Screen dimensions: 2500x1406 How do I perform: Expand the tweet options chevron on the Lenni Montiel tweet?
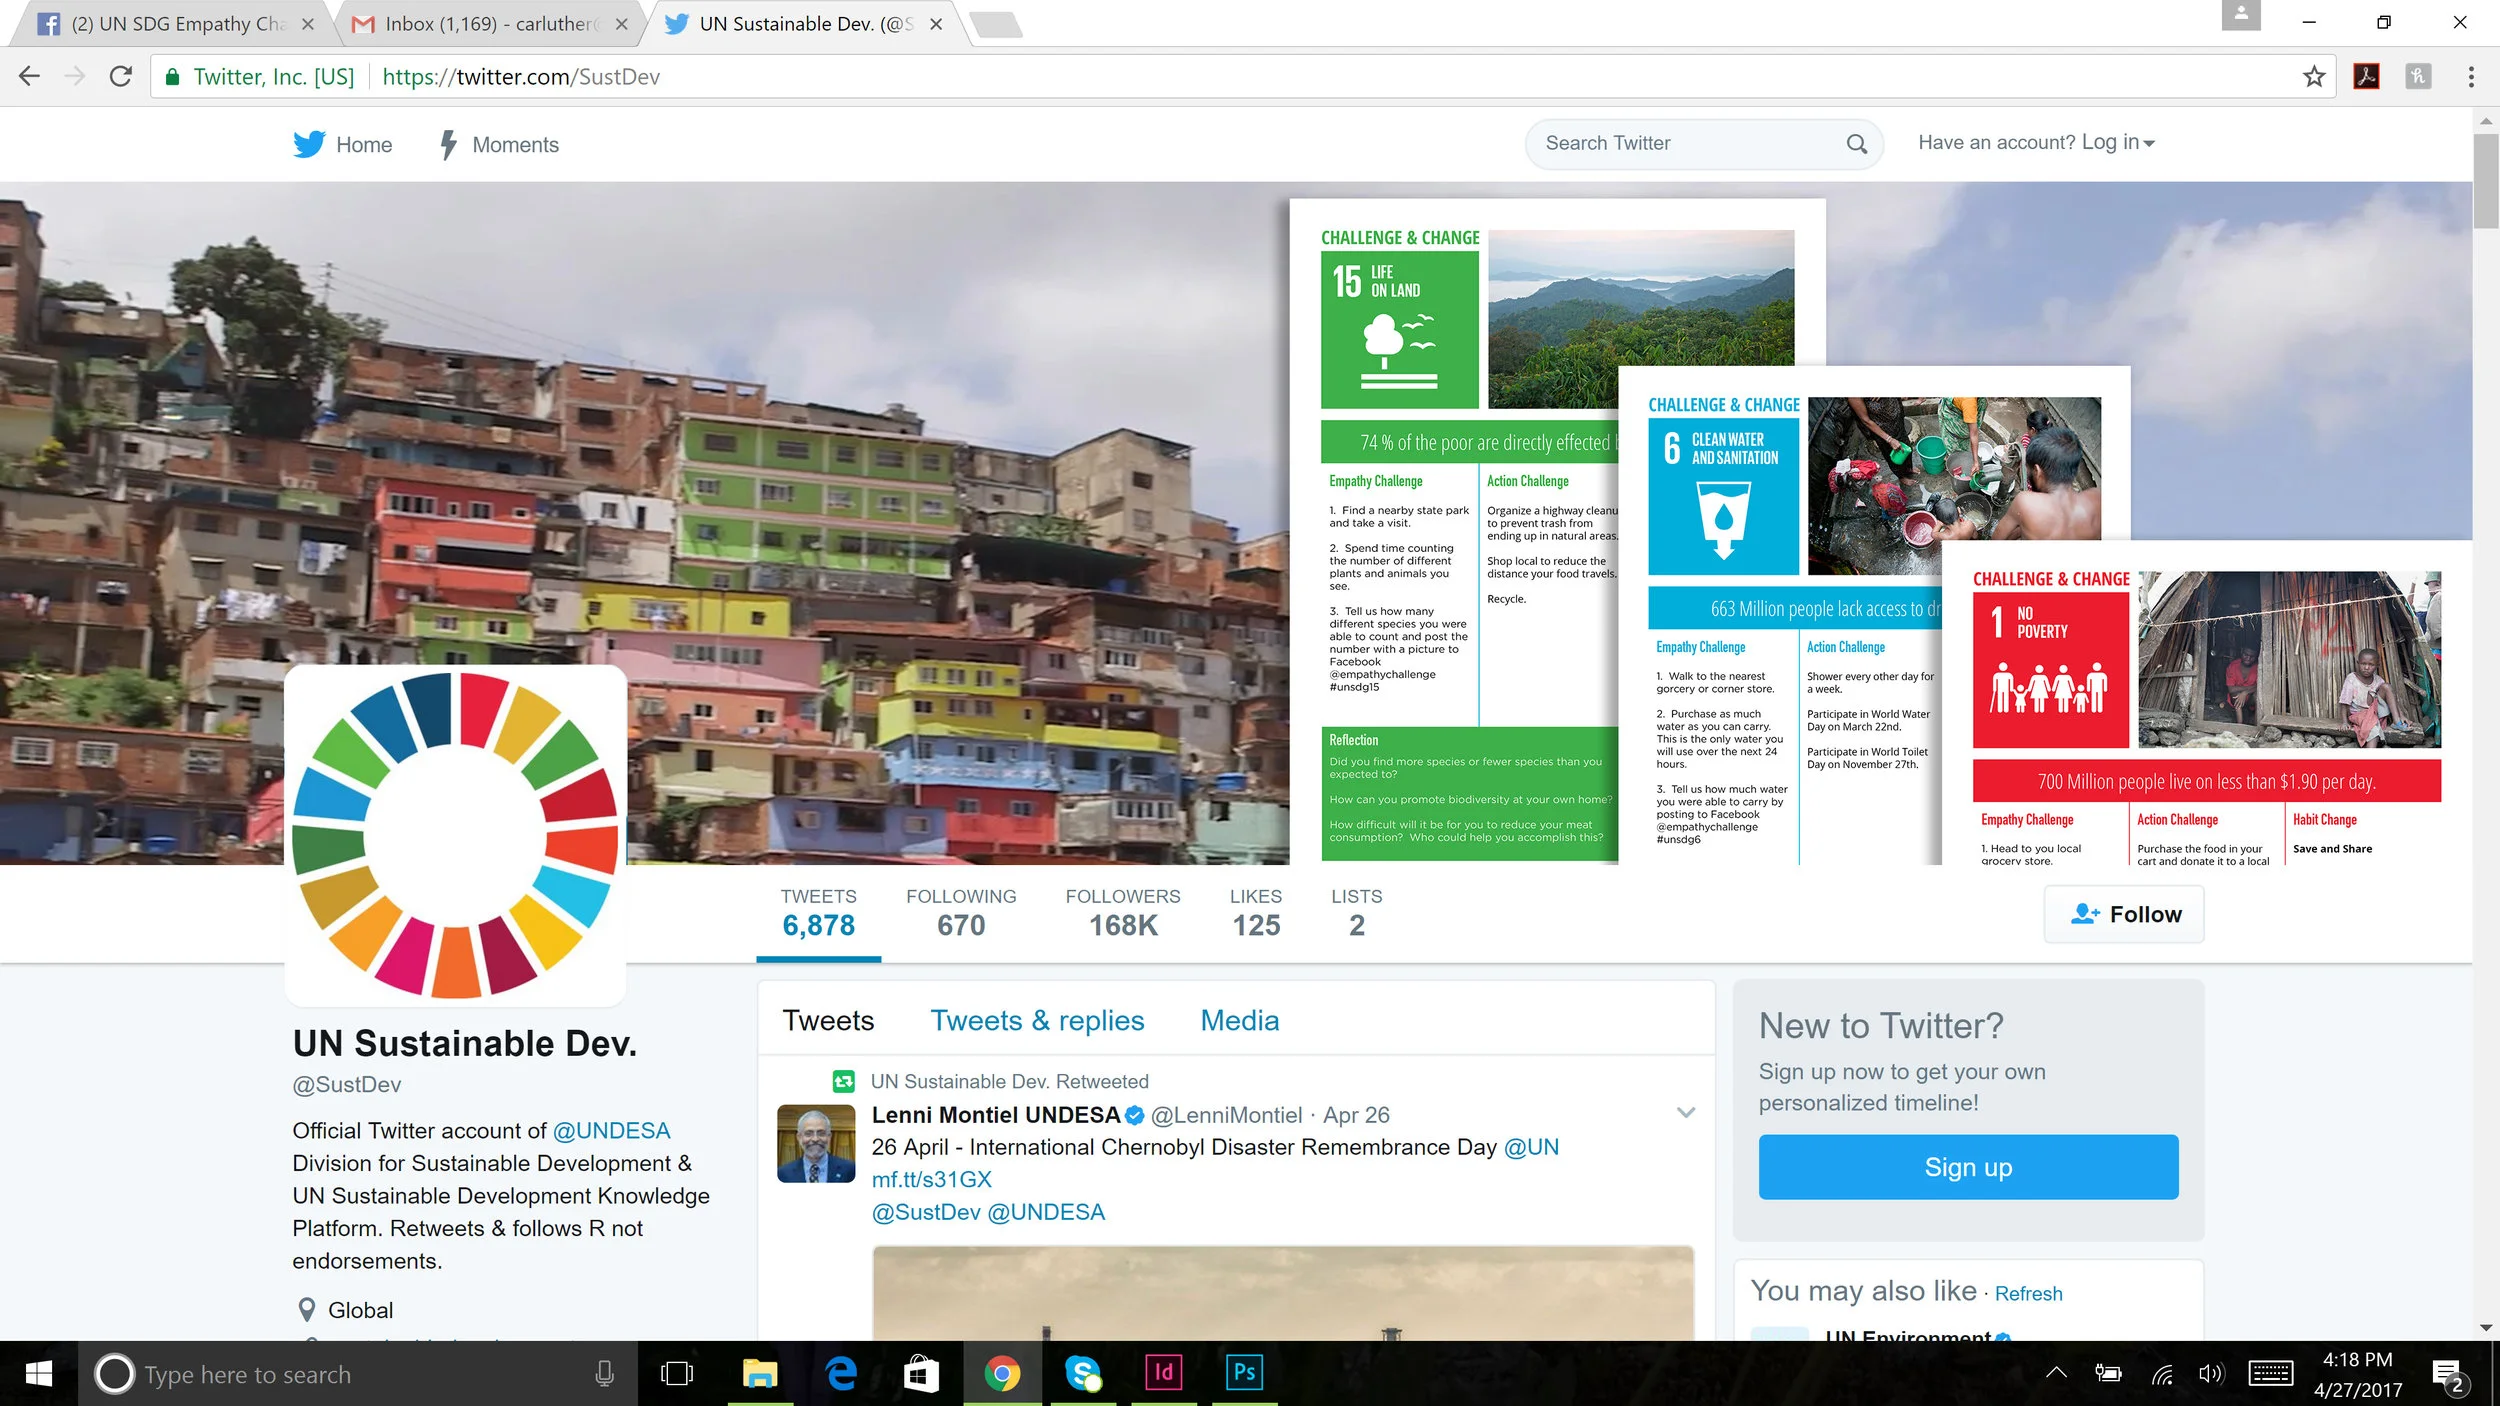[x=1686, y=1113]
